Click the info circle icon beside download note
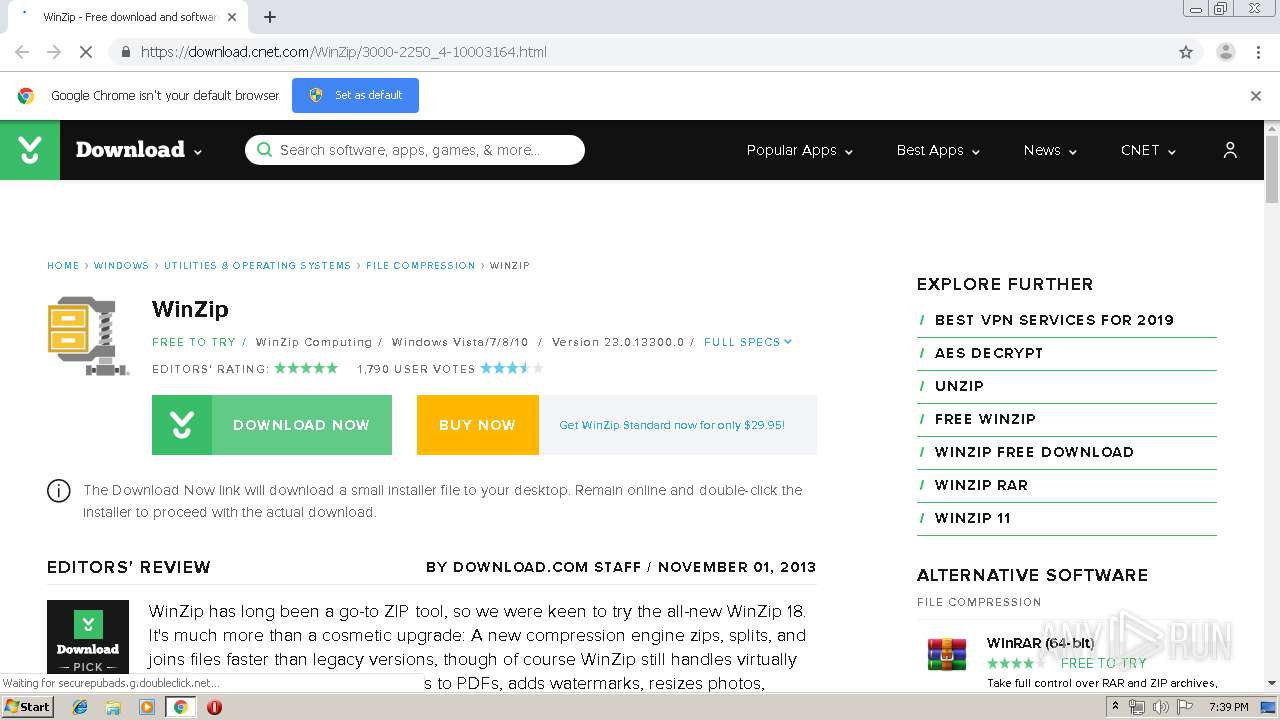 tap(59, 491)
